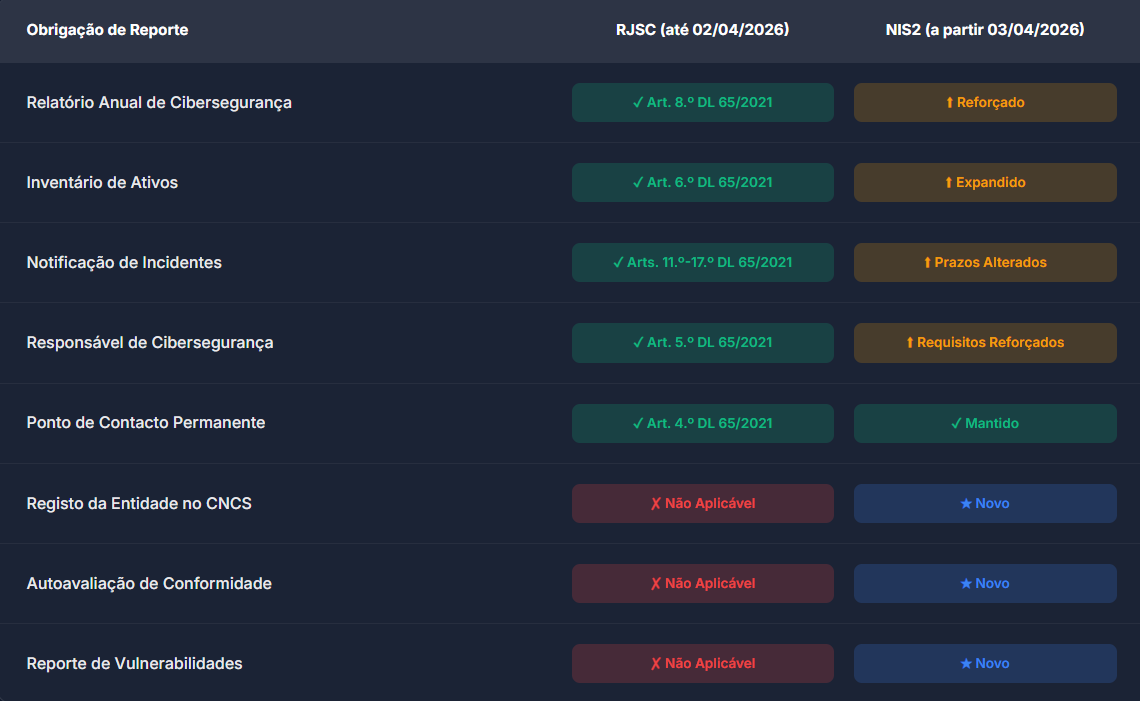Image resolution: width=1140 pixels, height=701 pixels.
Task: Click the 'Art. 5.º DL 65/2021' badge
Action: 702,342
